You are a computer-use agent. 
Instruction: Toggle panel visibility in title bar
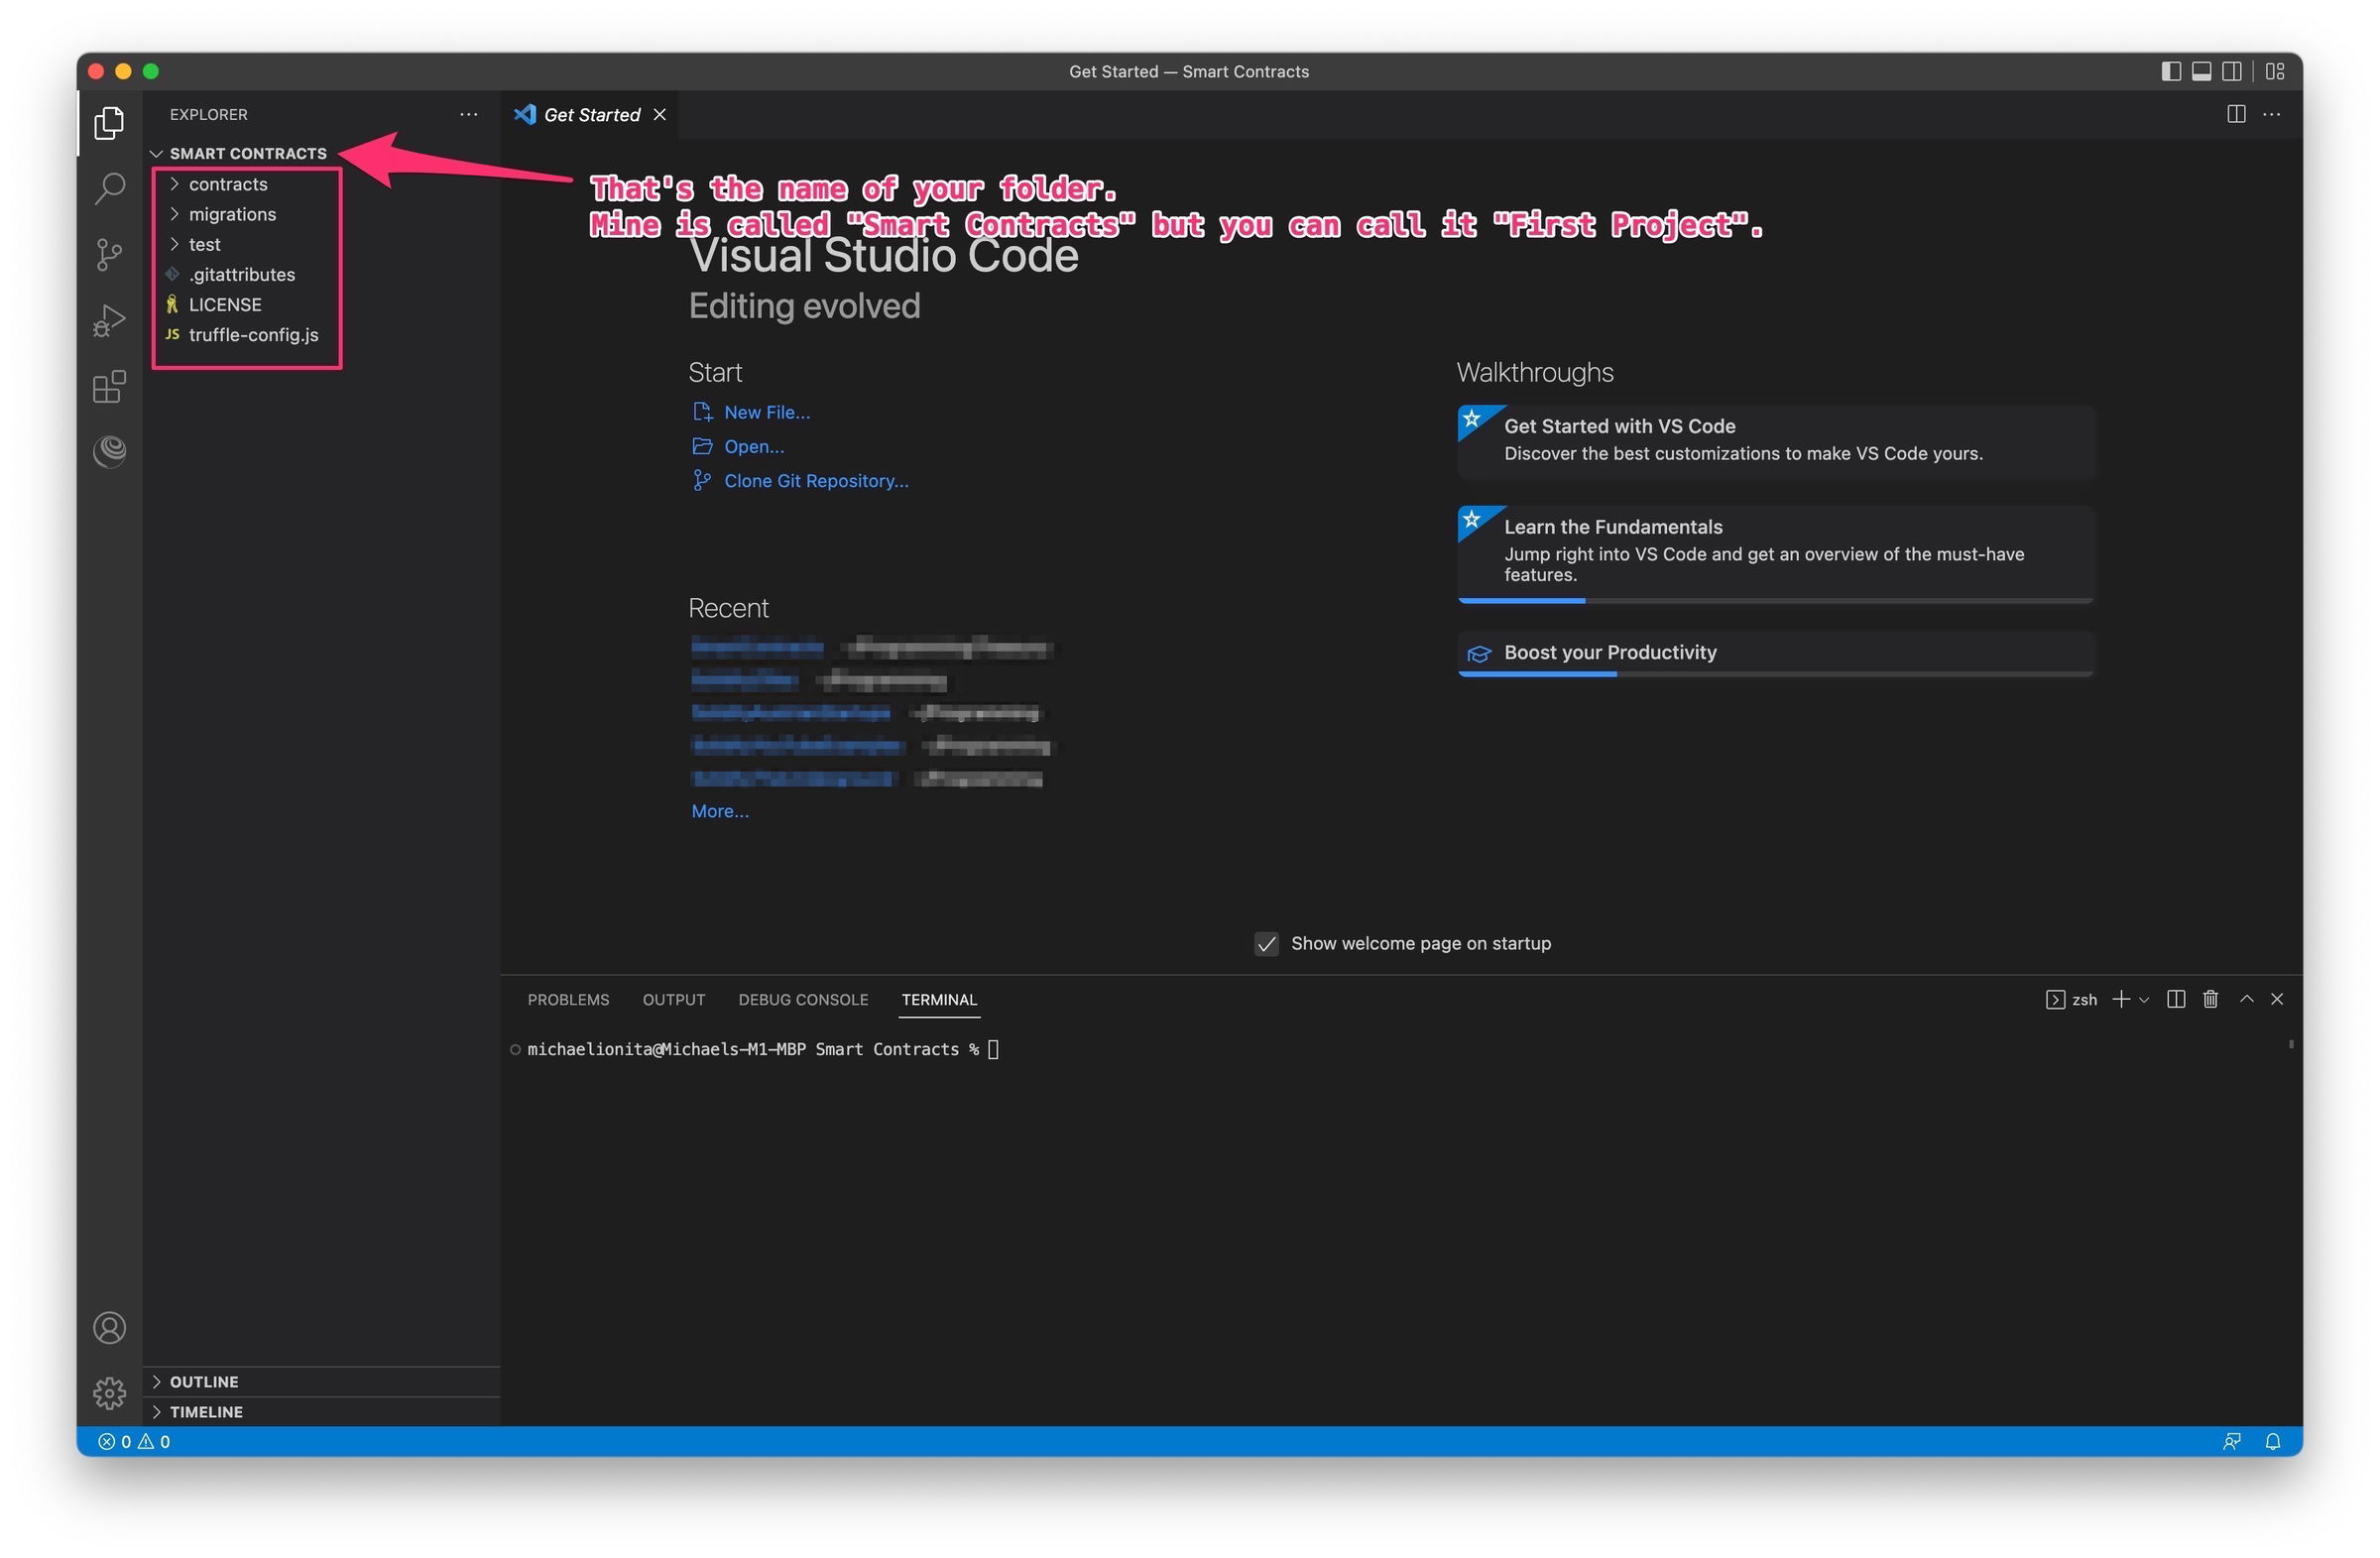click(2202, 71)
